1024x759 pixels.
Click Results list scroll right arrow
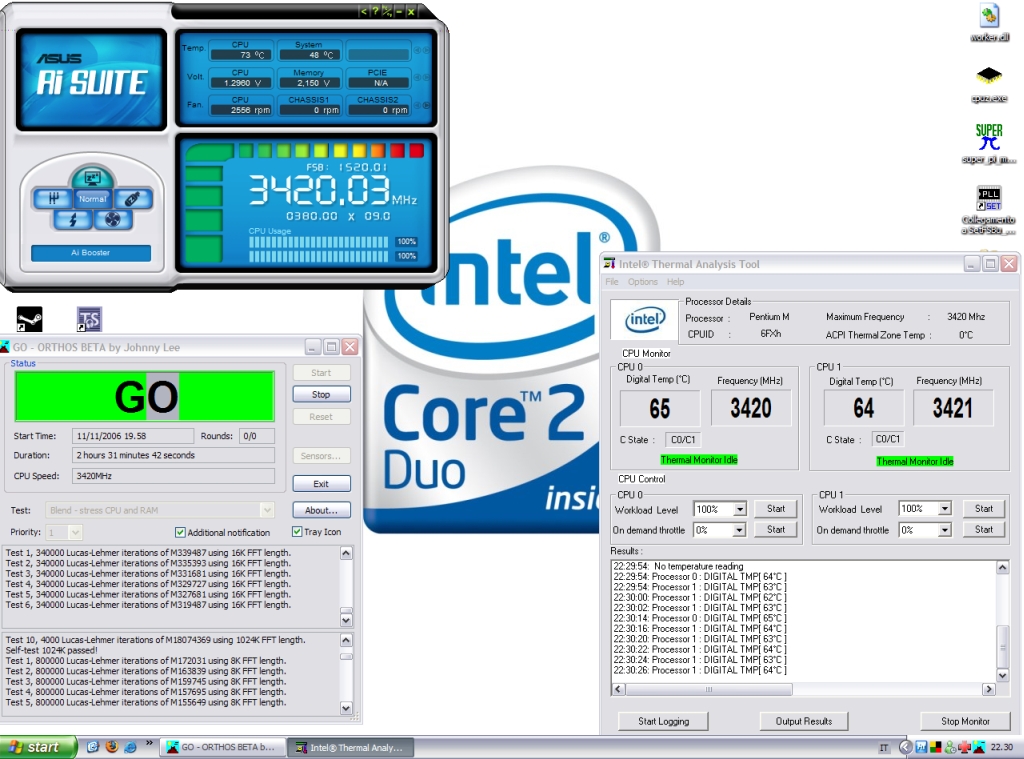coord(989,689)
